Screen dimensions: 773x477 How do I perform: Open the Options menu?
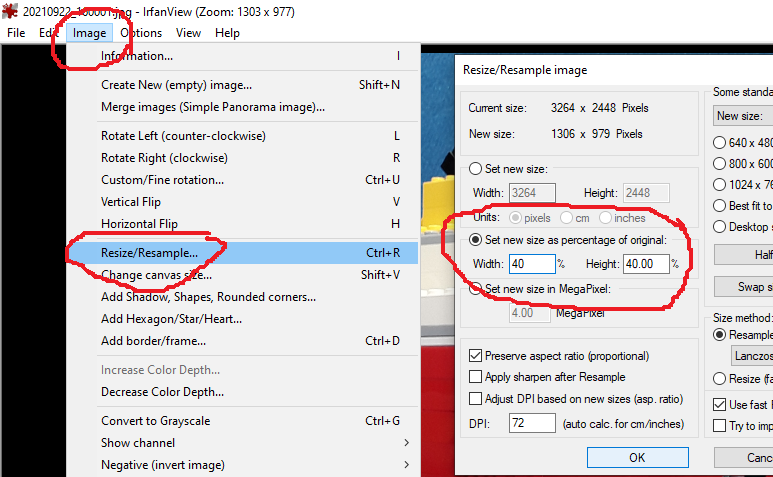coord(140,33)
